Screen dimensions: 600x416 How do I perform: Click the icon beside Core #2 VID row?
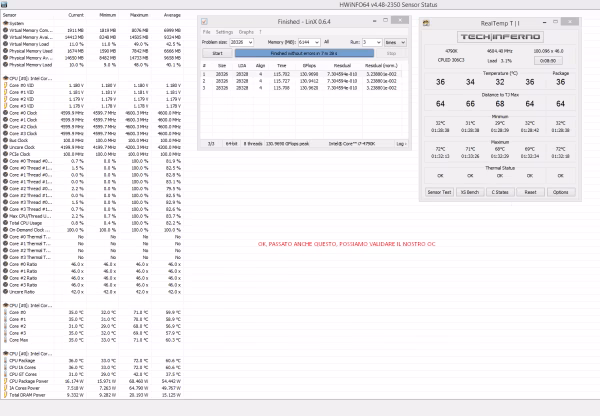[x=5, y=99]
